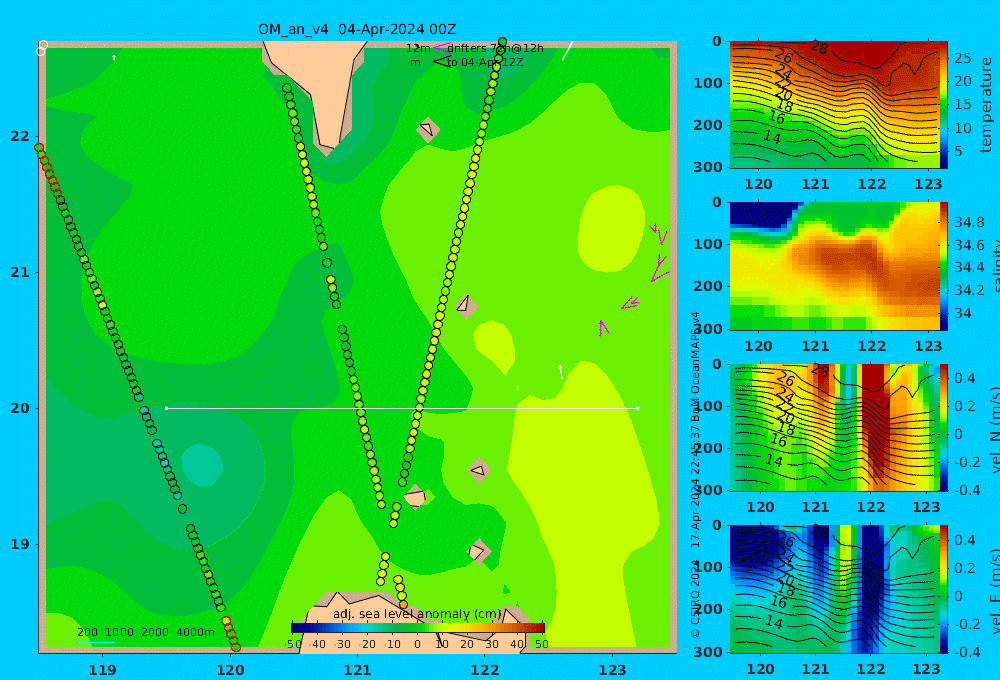Select the 'vel. N (m/s)' axis label

(993, 429)
